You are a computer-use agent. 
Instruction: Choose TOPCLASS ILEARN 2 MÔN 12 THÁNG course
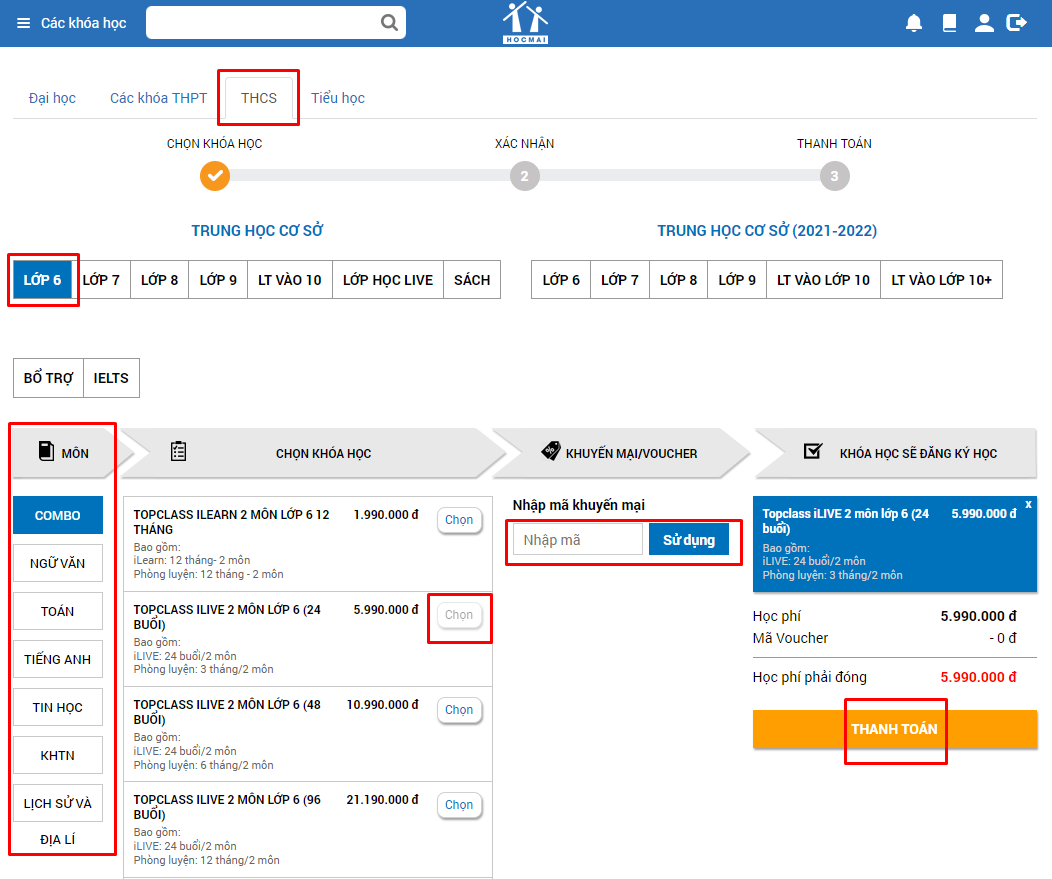(459, 520)
